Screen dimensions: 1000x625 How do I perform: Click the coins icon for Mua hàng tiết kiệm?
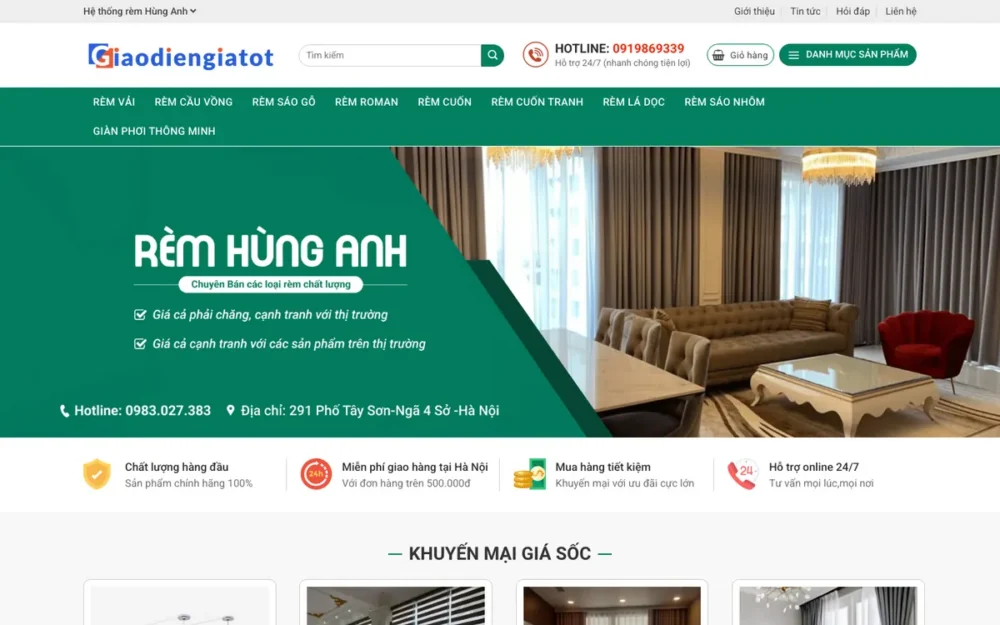(x=530, y=474)
